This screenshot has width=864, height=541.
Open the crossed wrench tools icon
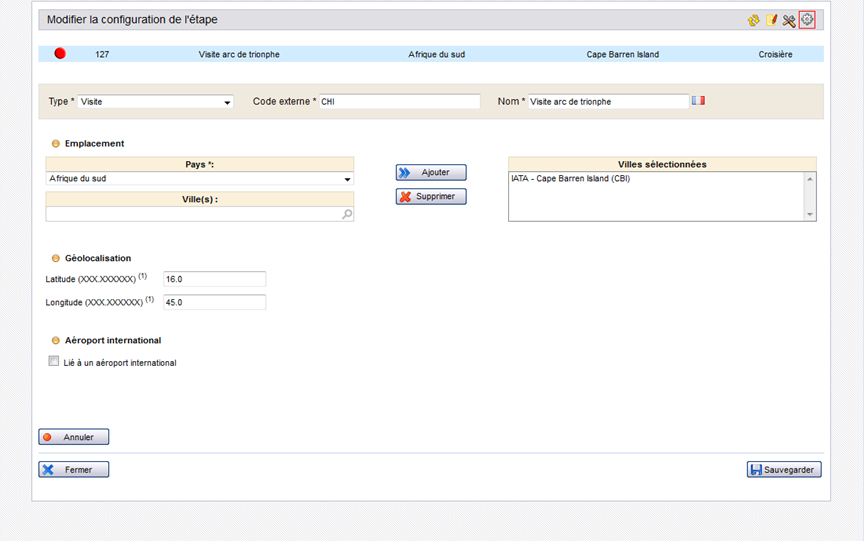pyautogui.click(x=789, y=20)
